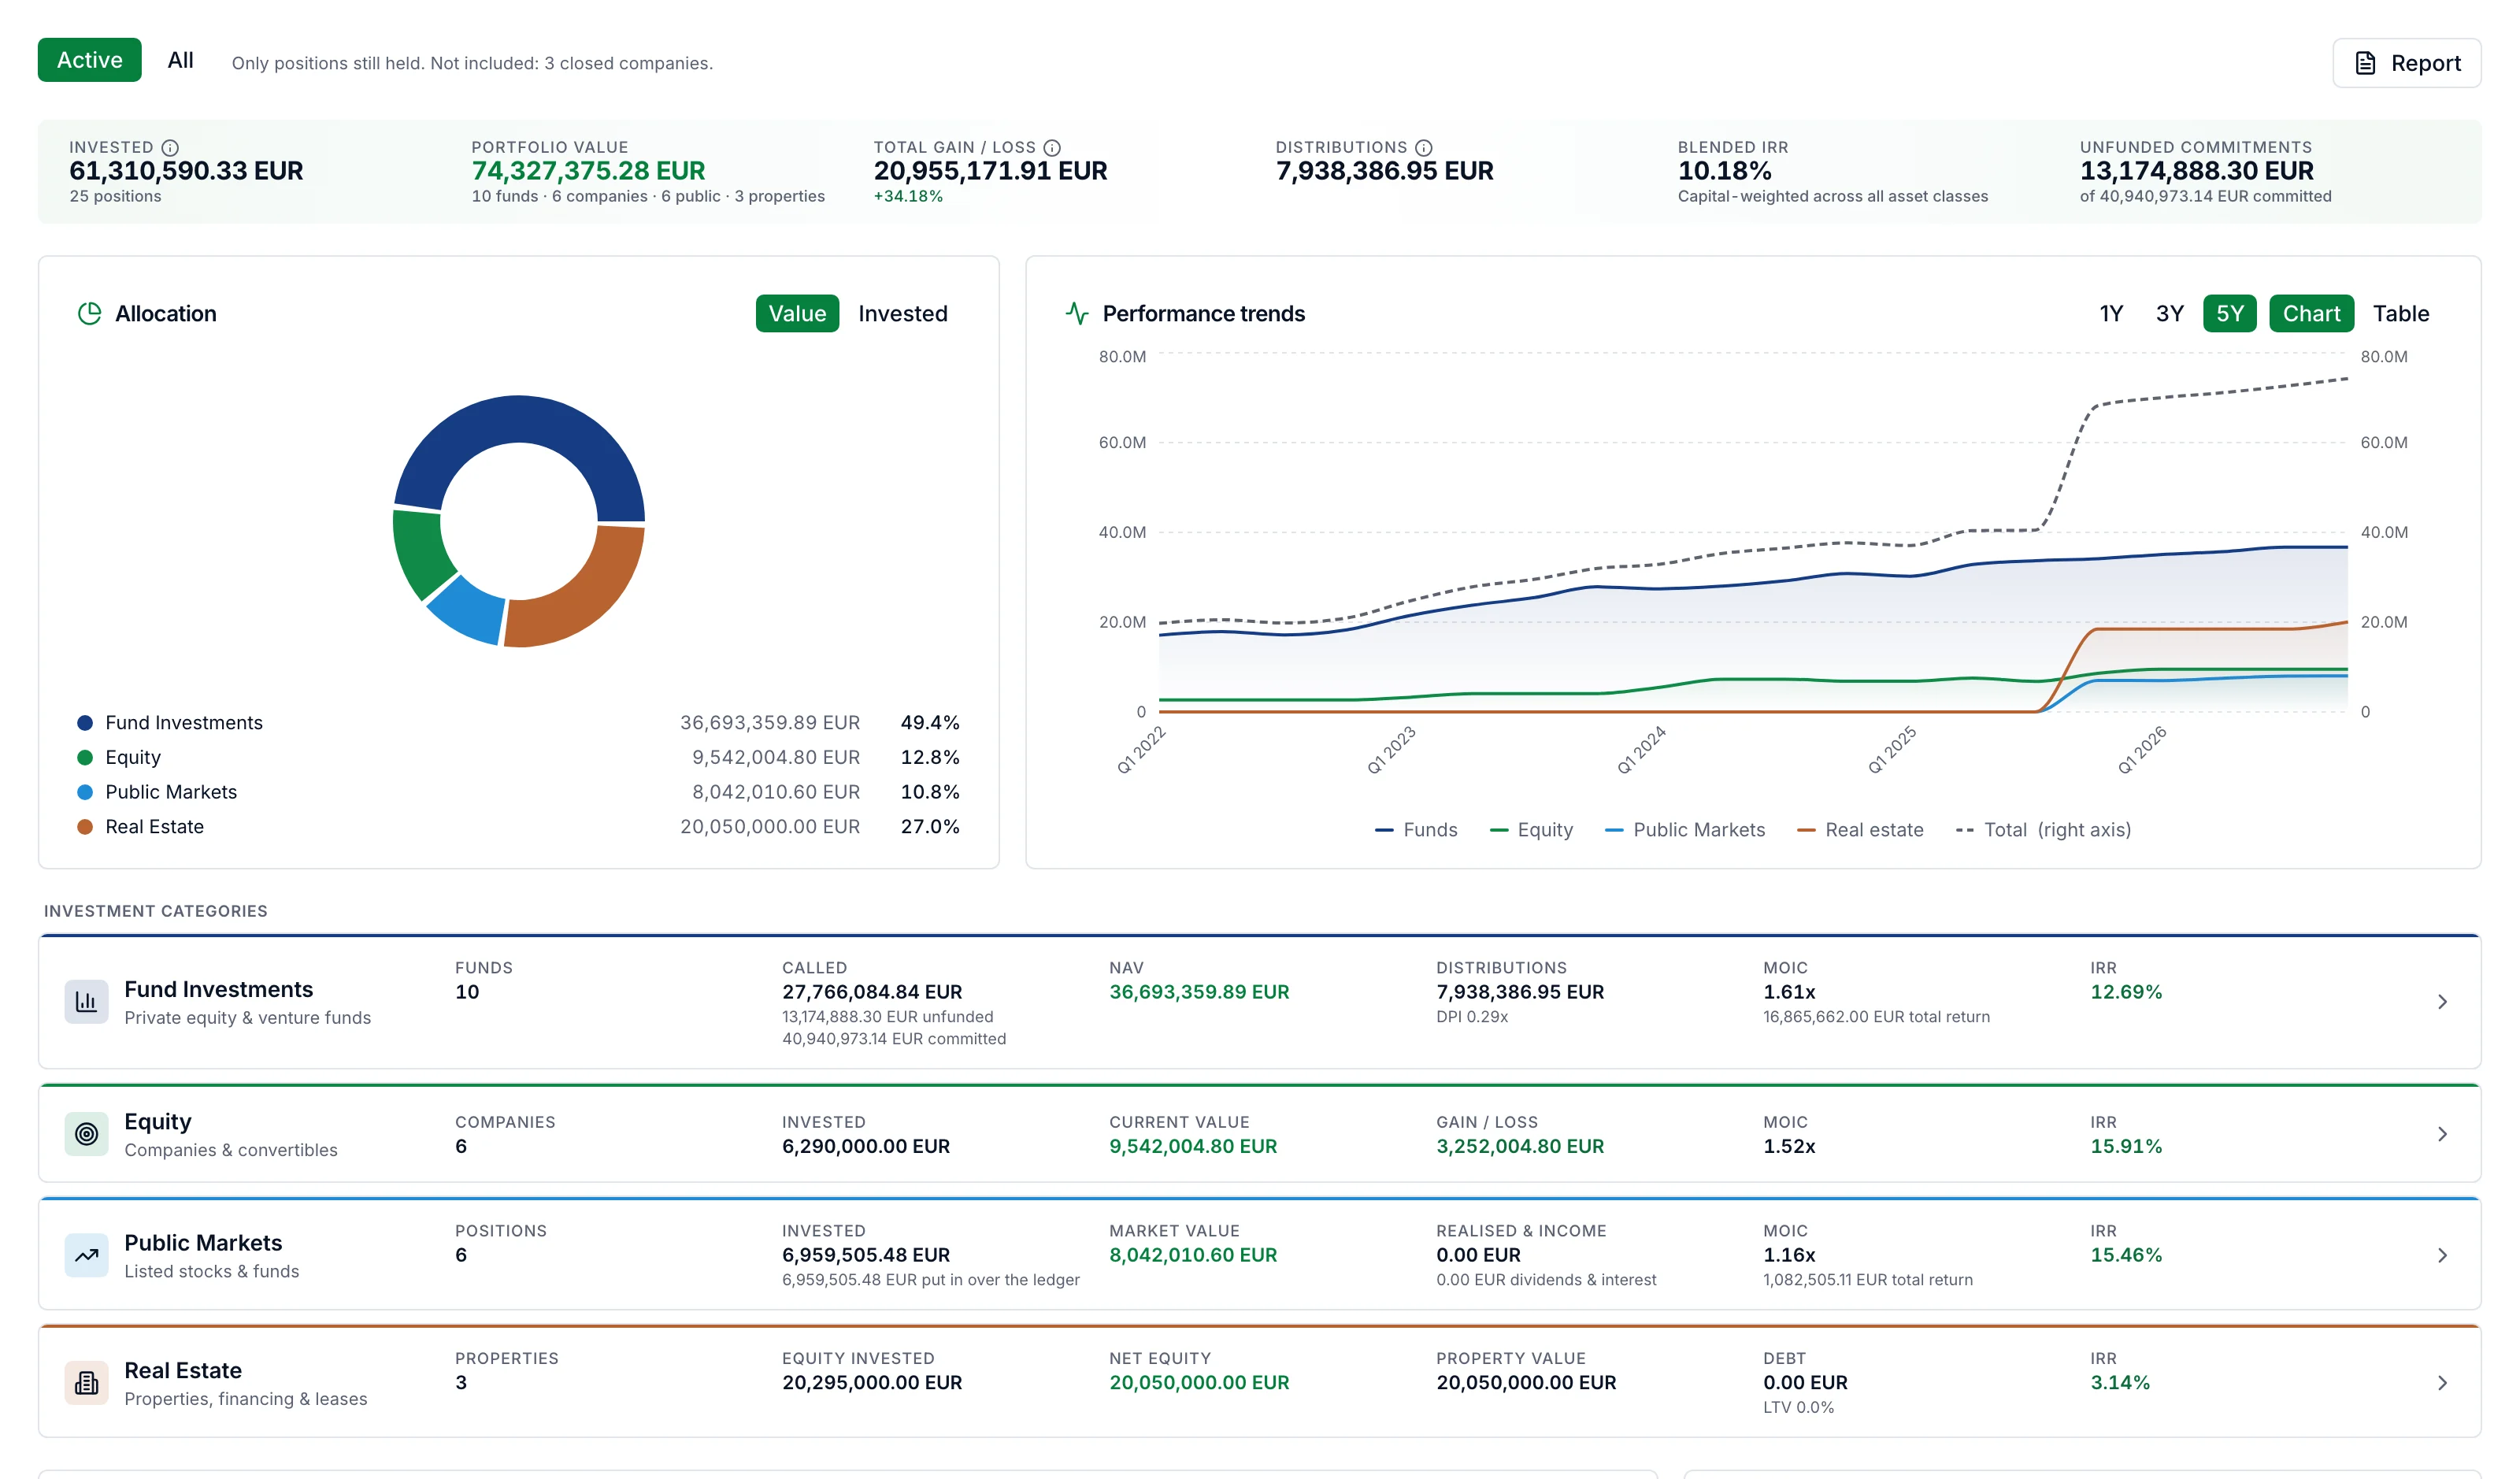Viewport: 2520px width, 1479px height.
Task: Toggle Equity series in chart legend
Action: (1531, 830)
